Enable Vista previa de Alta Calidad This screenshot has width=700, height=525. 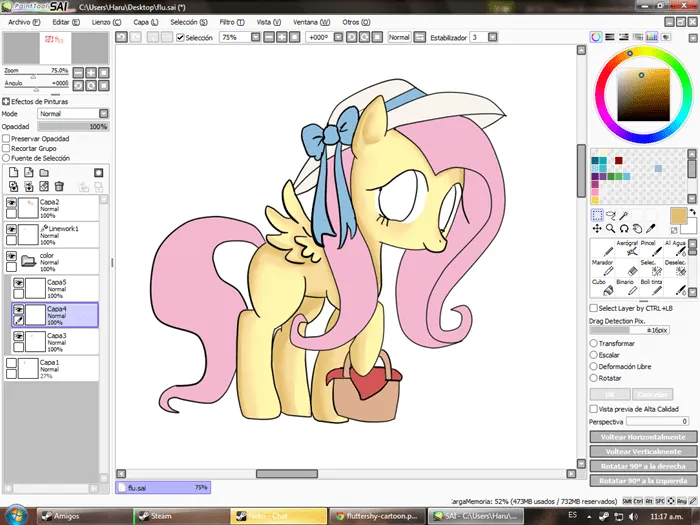tap(594, 409)
